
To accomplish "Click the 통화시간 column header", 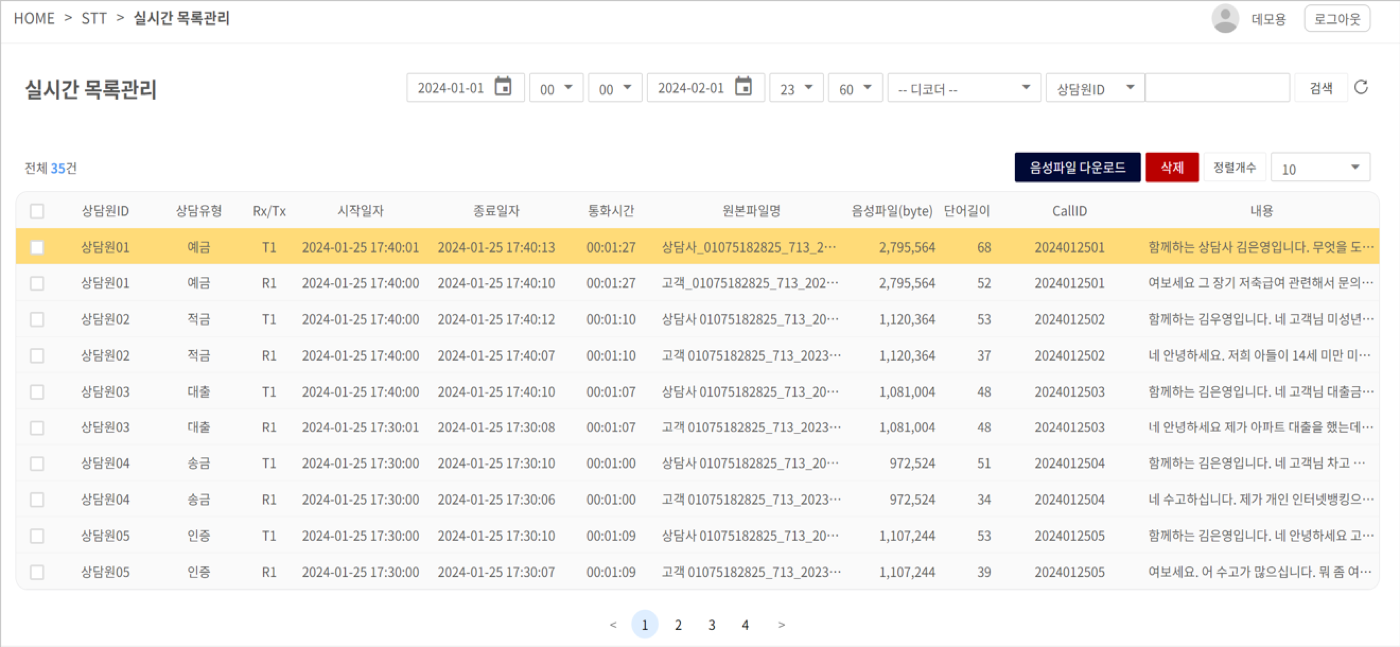I will [611, 211].
